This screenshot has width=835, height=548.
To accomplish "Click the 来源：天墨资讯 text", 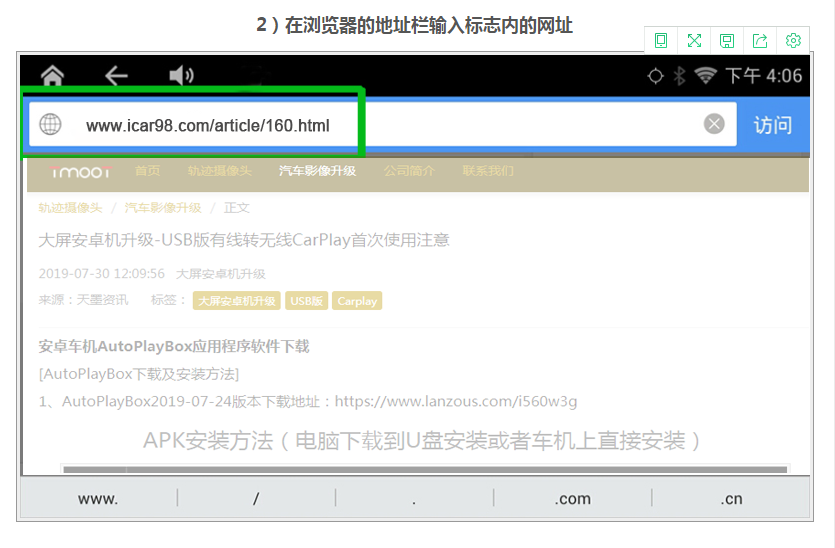I will [x=83, y=300].
